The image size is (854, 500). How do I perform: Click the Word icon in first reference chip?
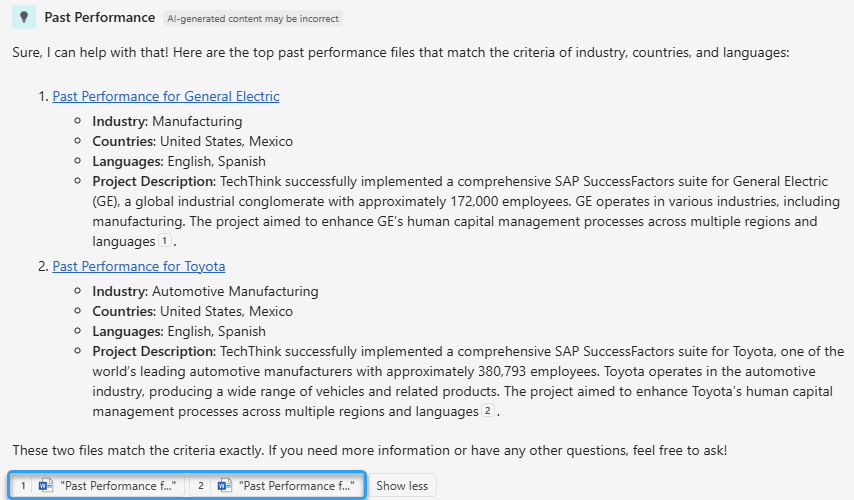click(45, 486)
